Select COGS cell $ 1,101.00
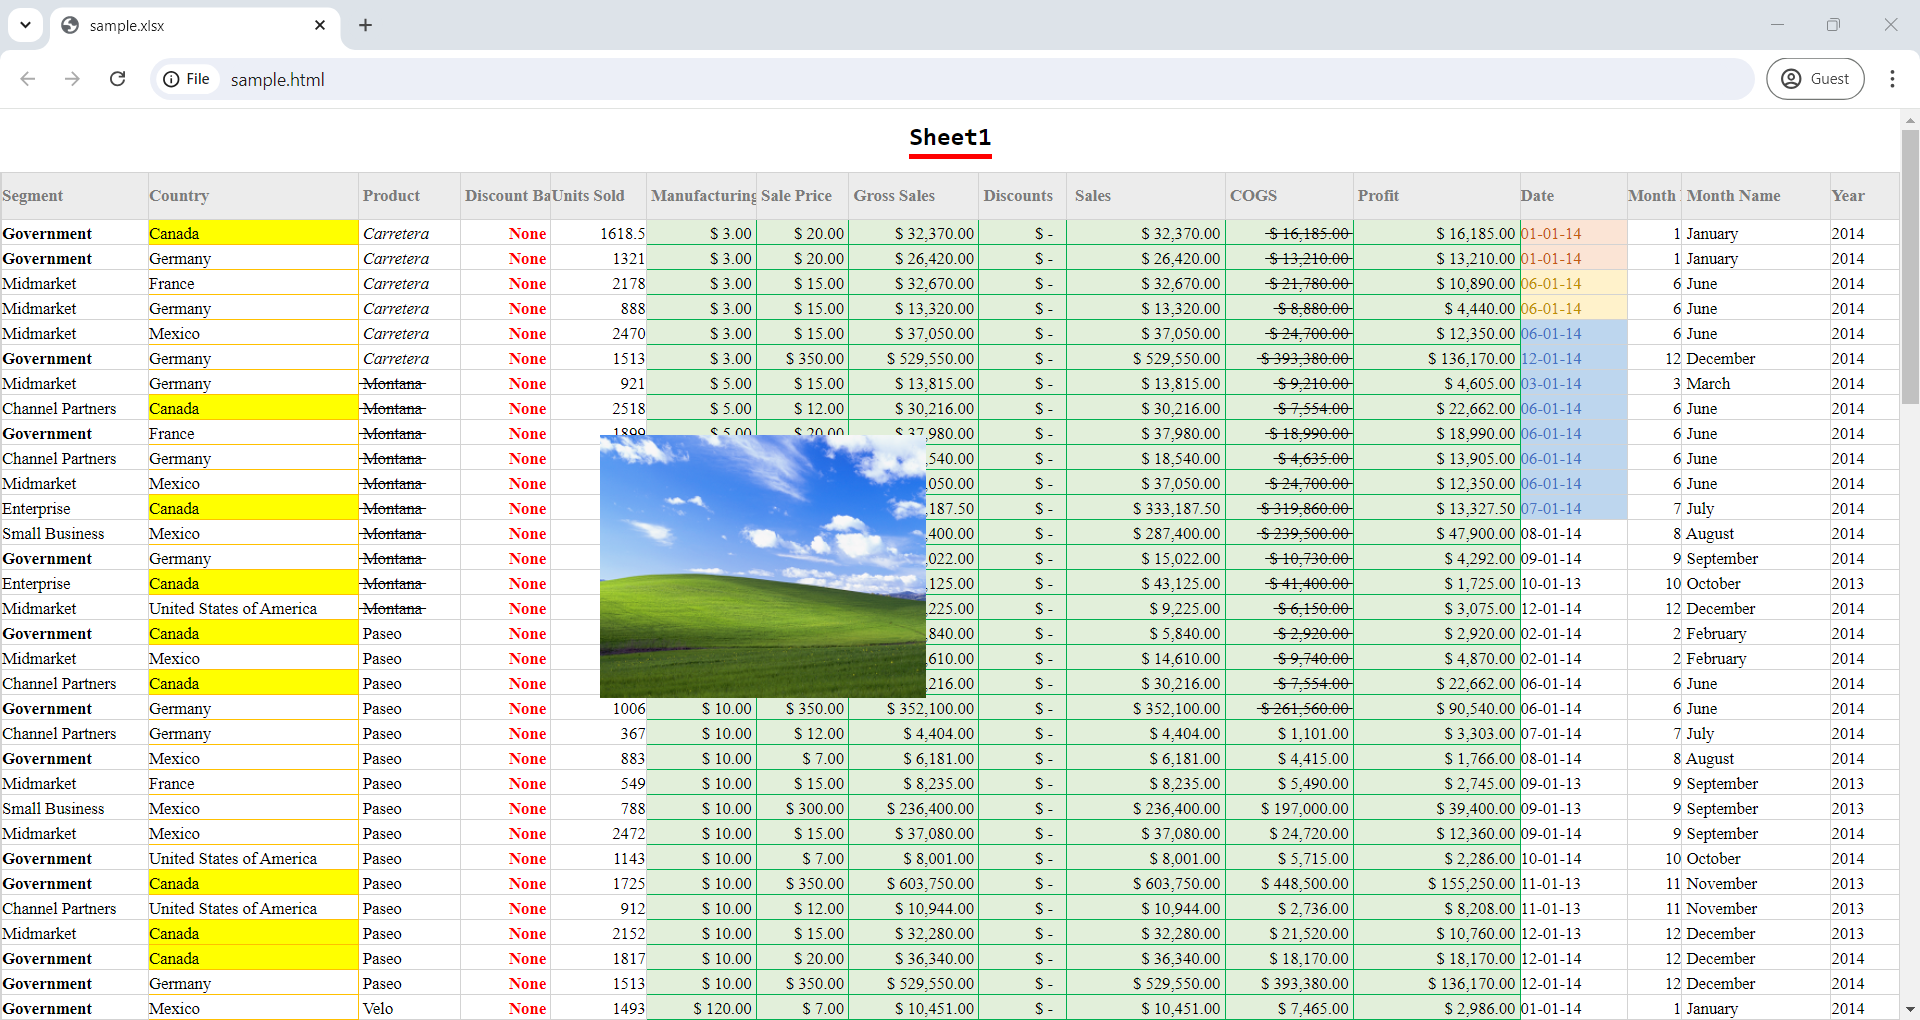1920x1020 pixels. coord(1290,733)
